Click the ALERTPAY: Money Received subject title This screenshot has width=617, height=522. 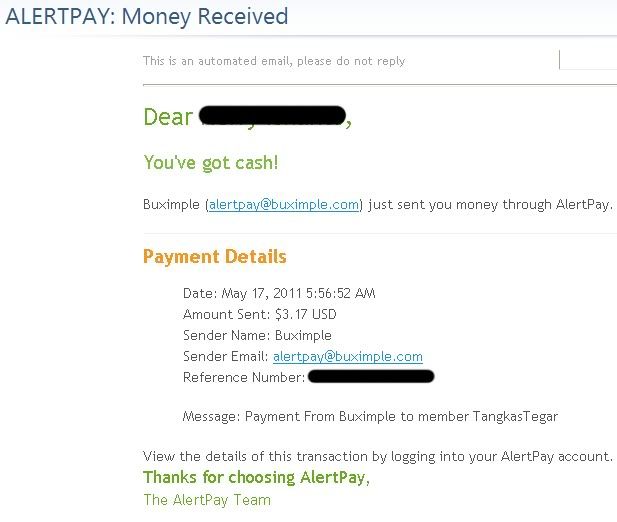pos(147,17)
